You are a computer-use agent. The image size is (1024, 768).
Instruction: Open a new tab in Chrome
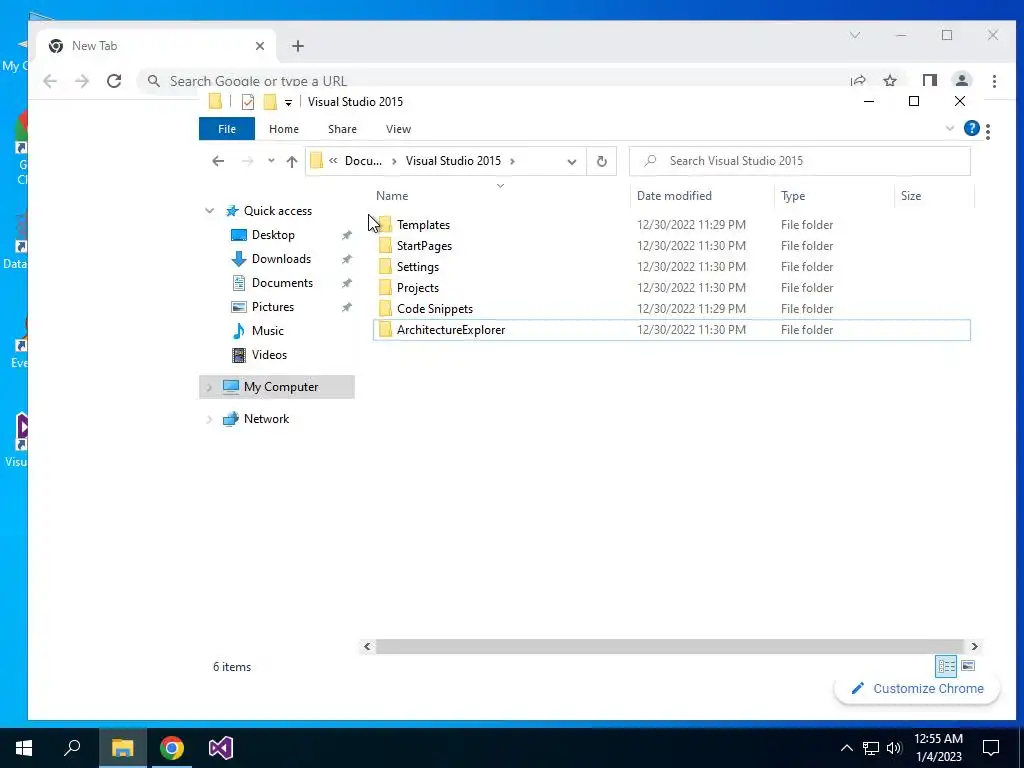(298, 46)
